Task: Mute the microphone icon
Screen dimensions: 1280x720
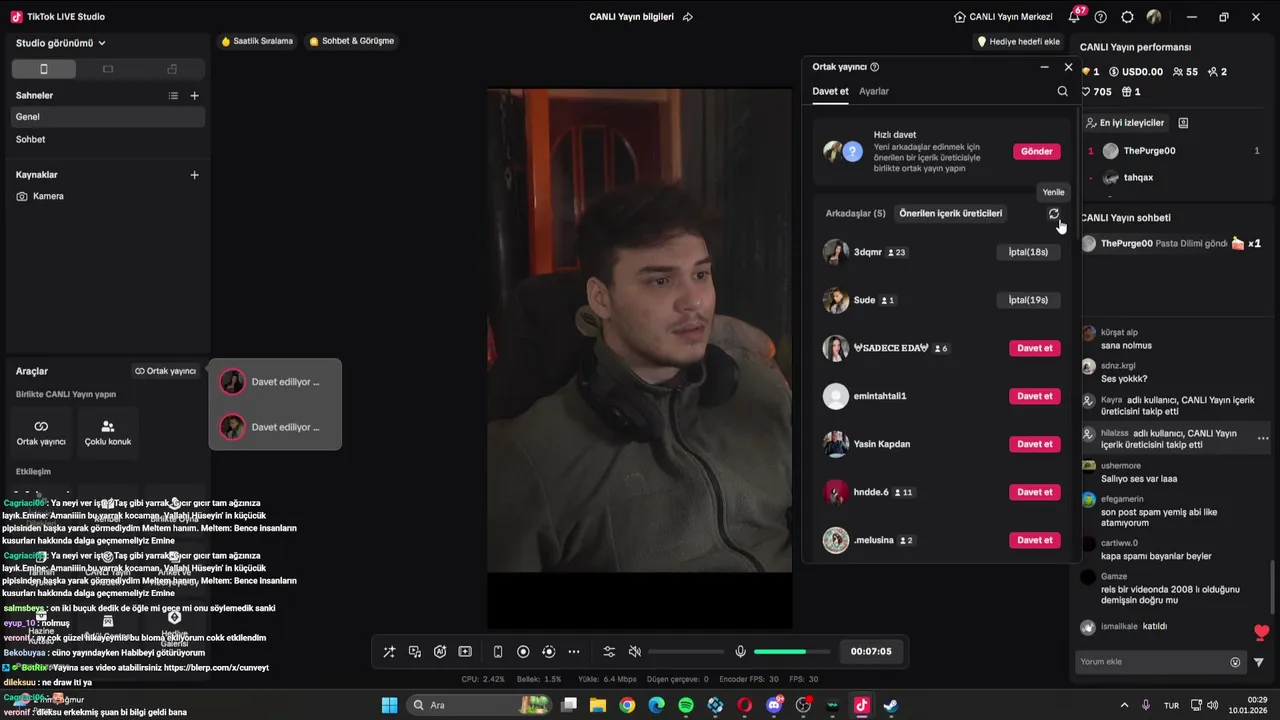Action: point(740,652)
